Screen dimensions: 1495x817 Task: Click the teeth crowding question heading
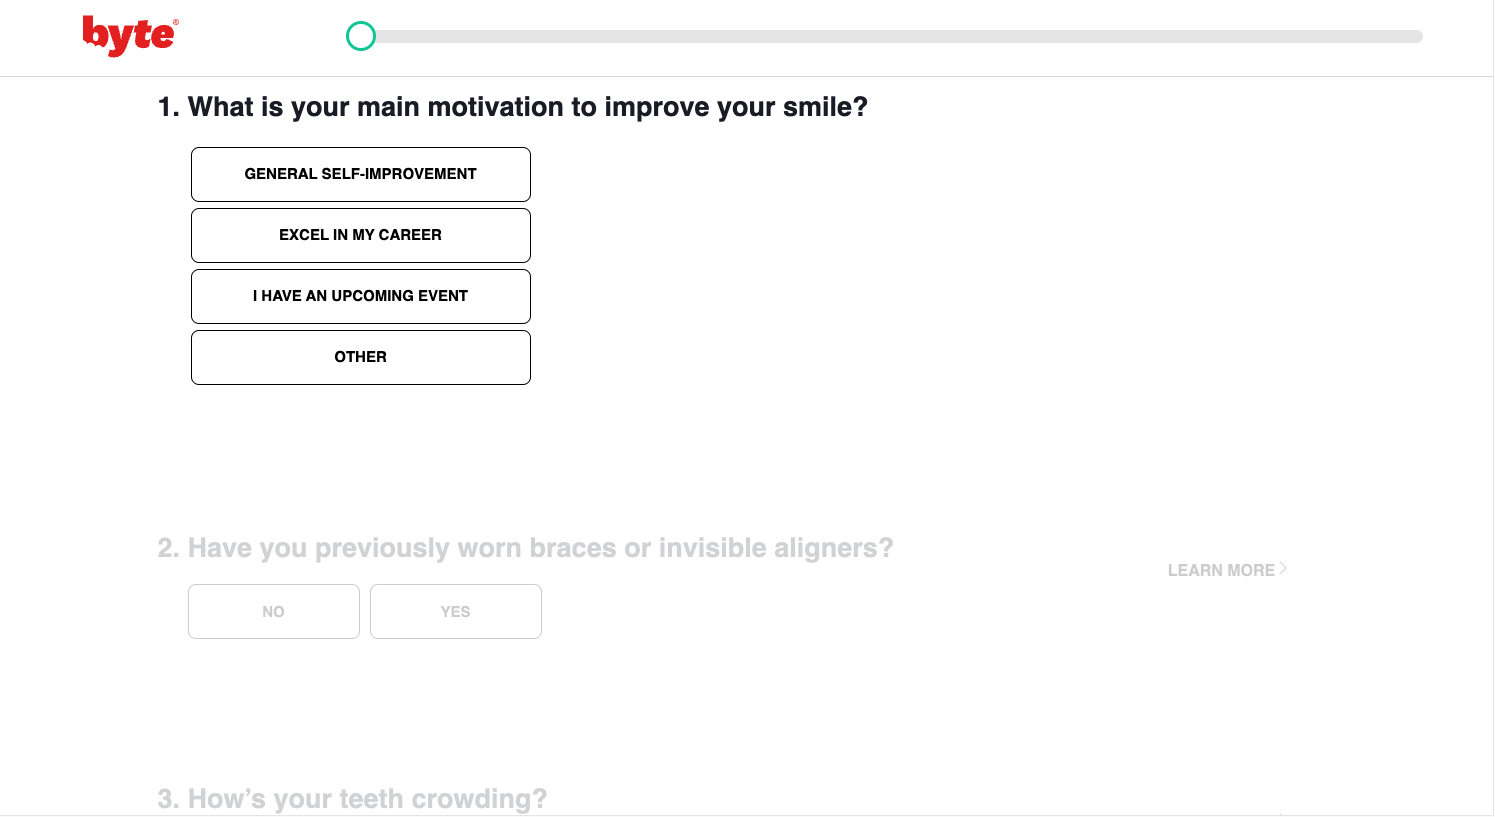(352, 798)
